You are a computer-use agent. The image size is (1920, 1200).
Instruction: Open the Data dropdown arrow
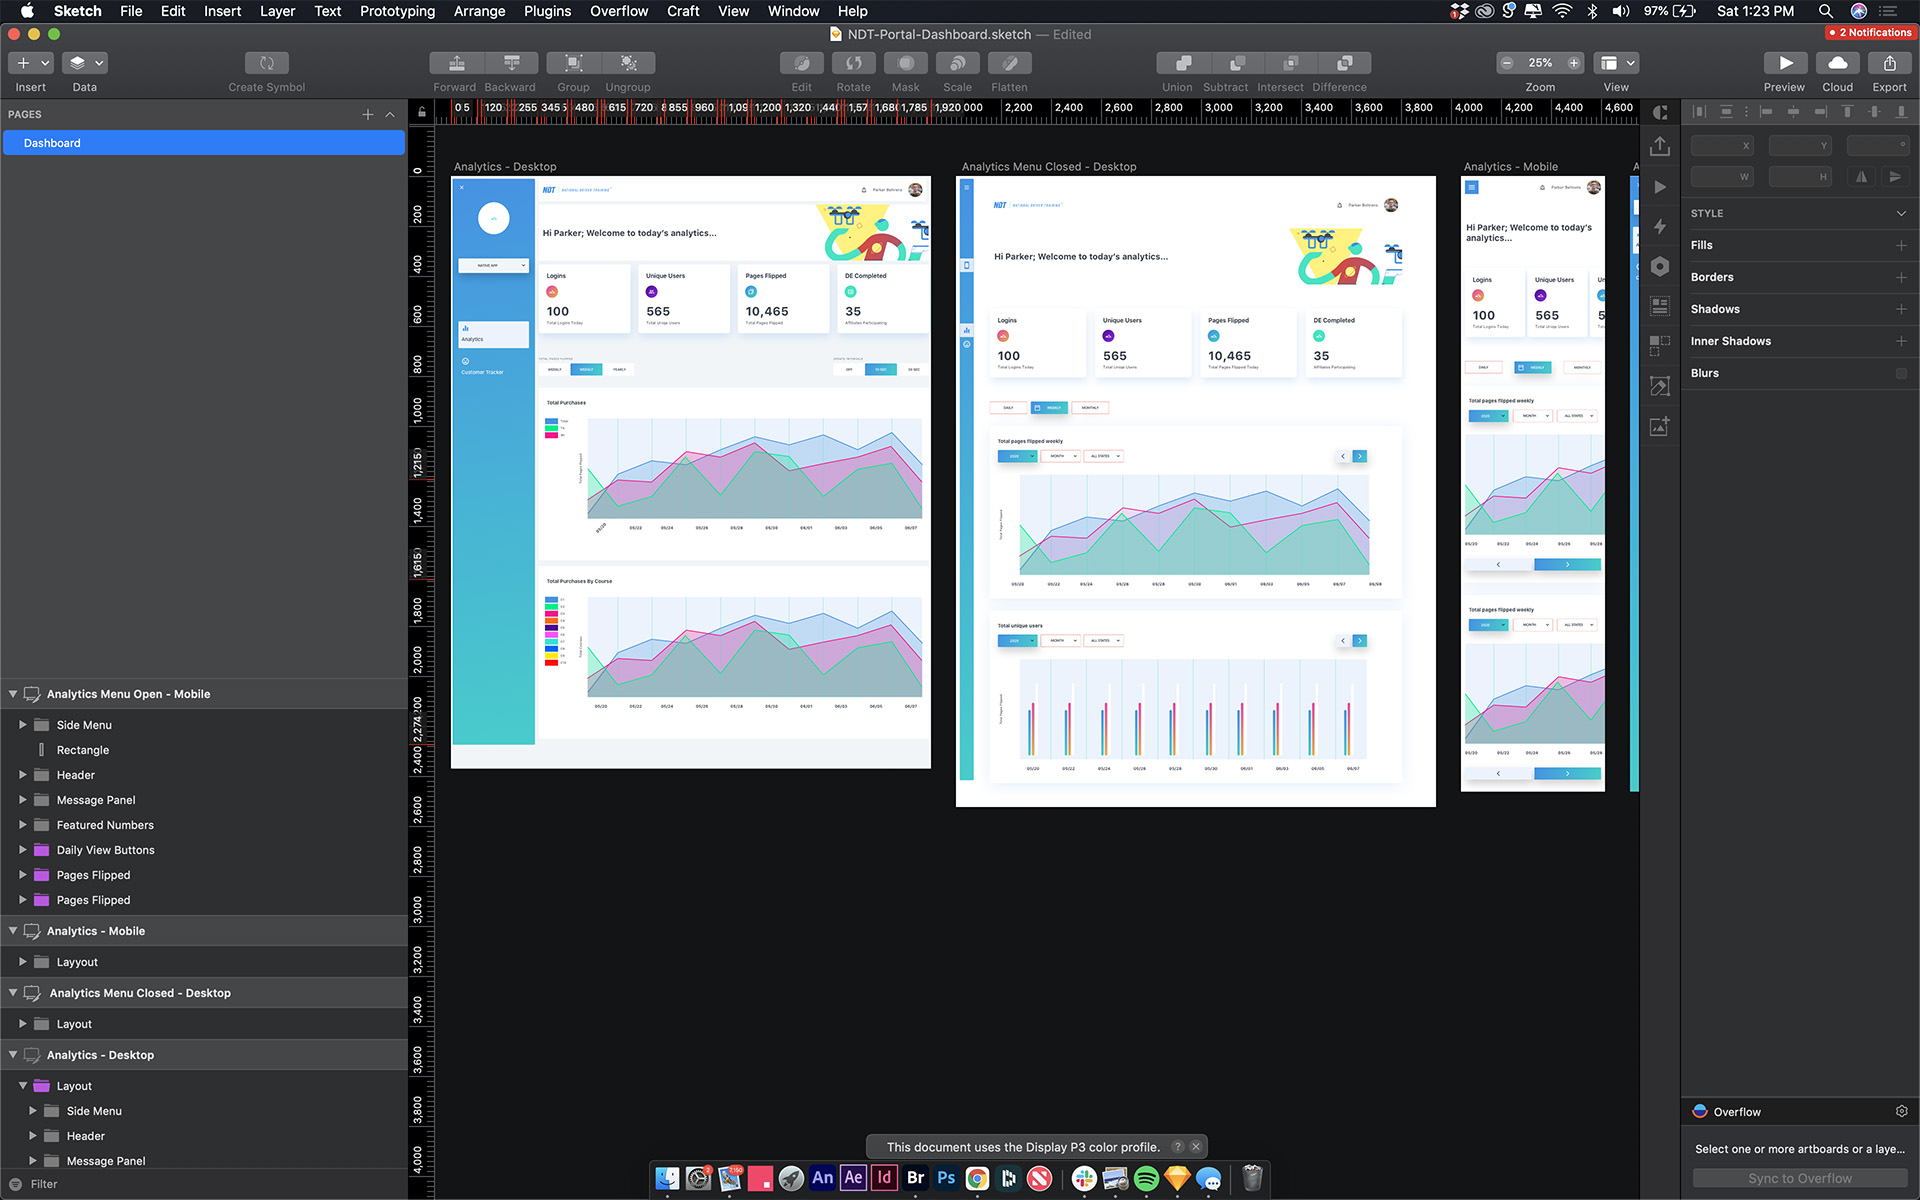[99, 63]
